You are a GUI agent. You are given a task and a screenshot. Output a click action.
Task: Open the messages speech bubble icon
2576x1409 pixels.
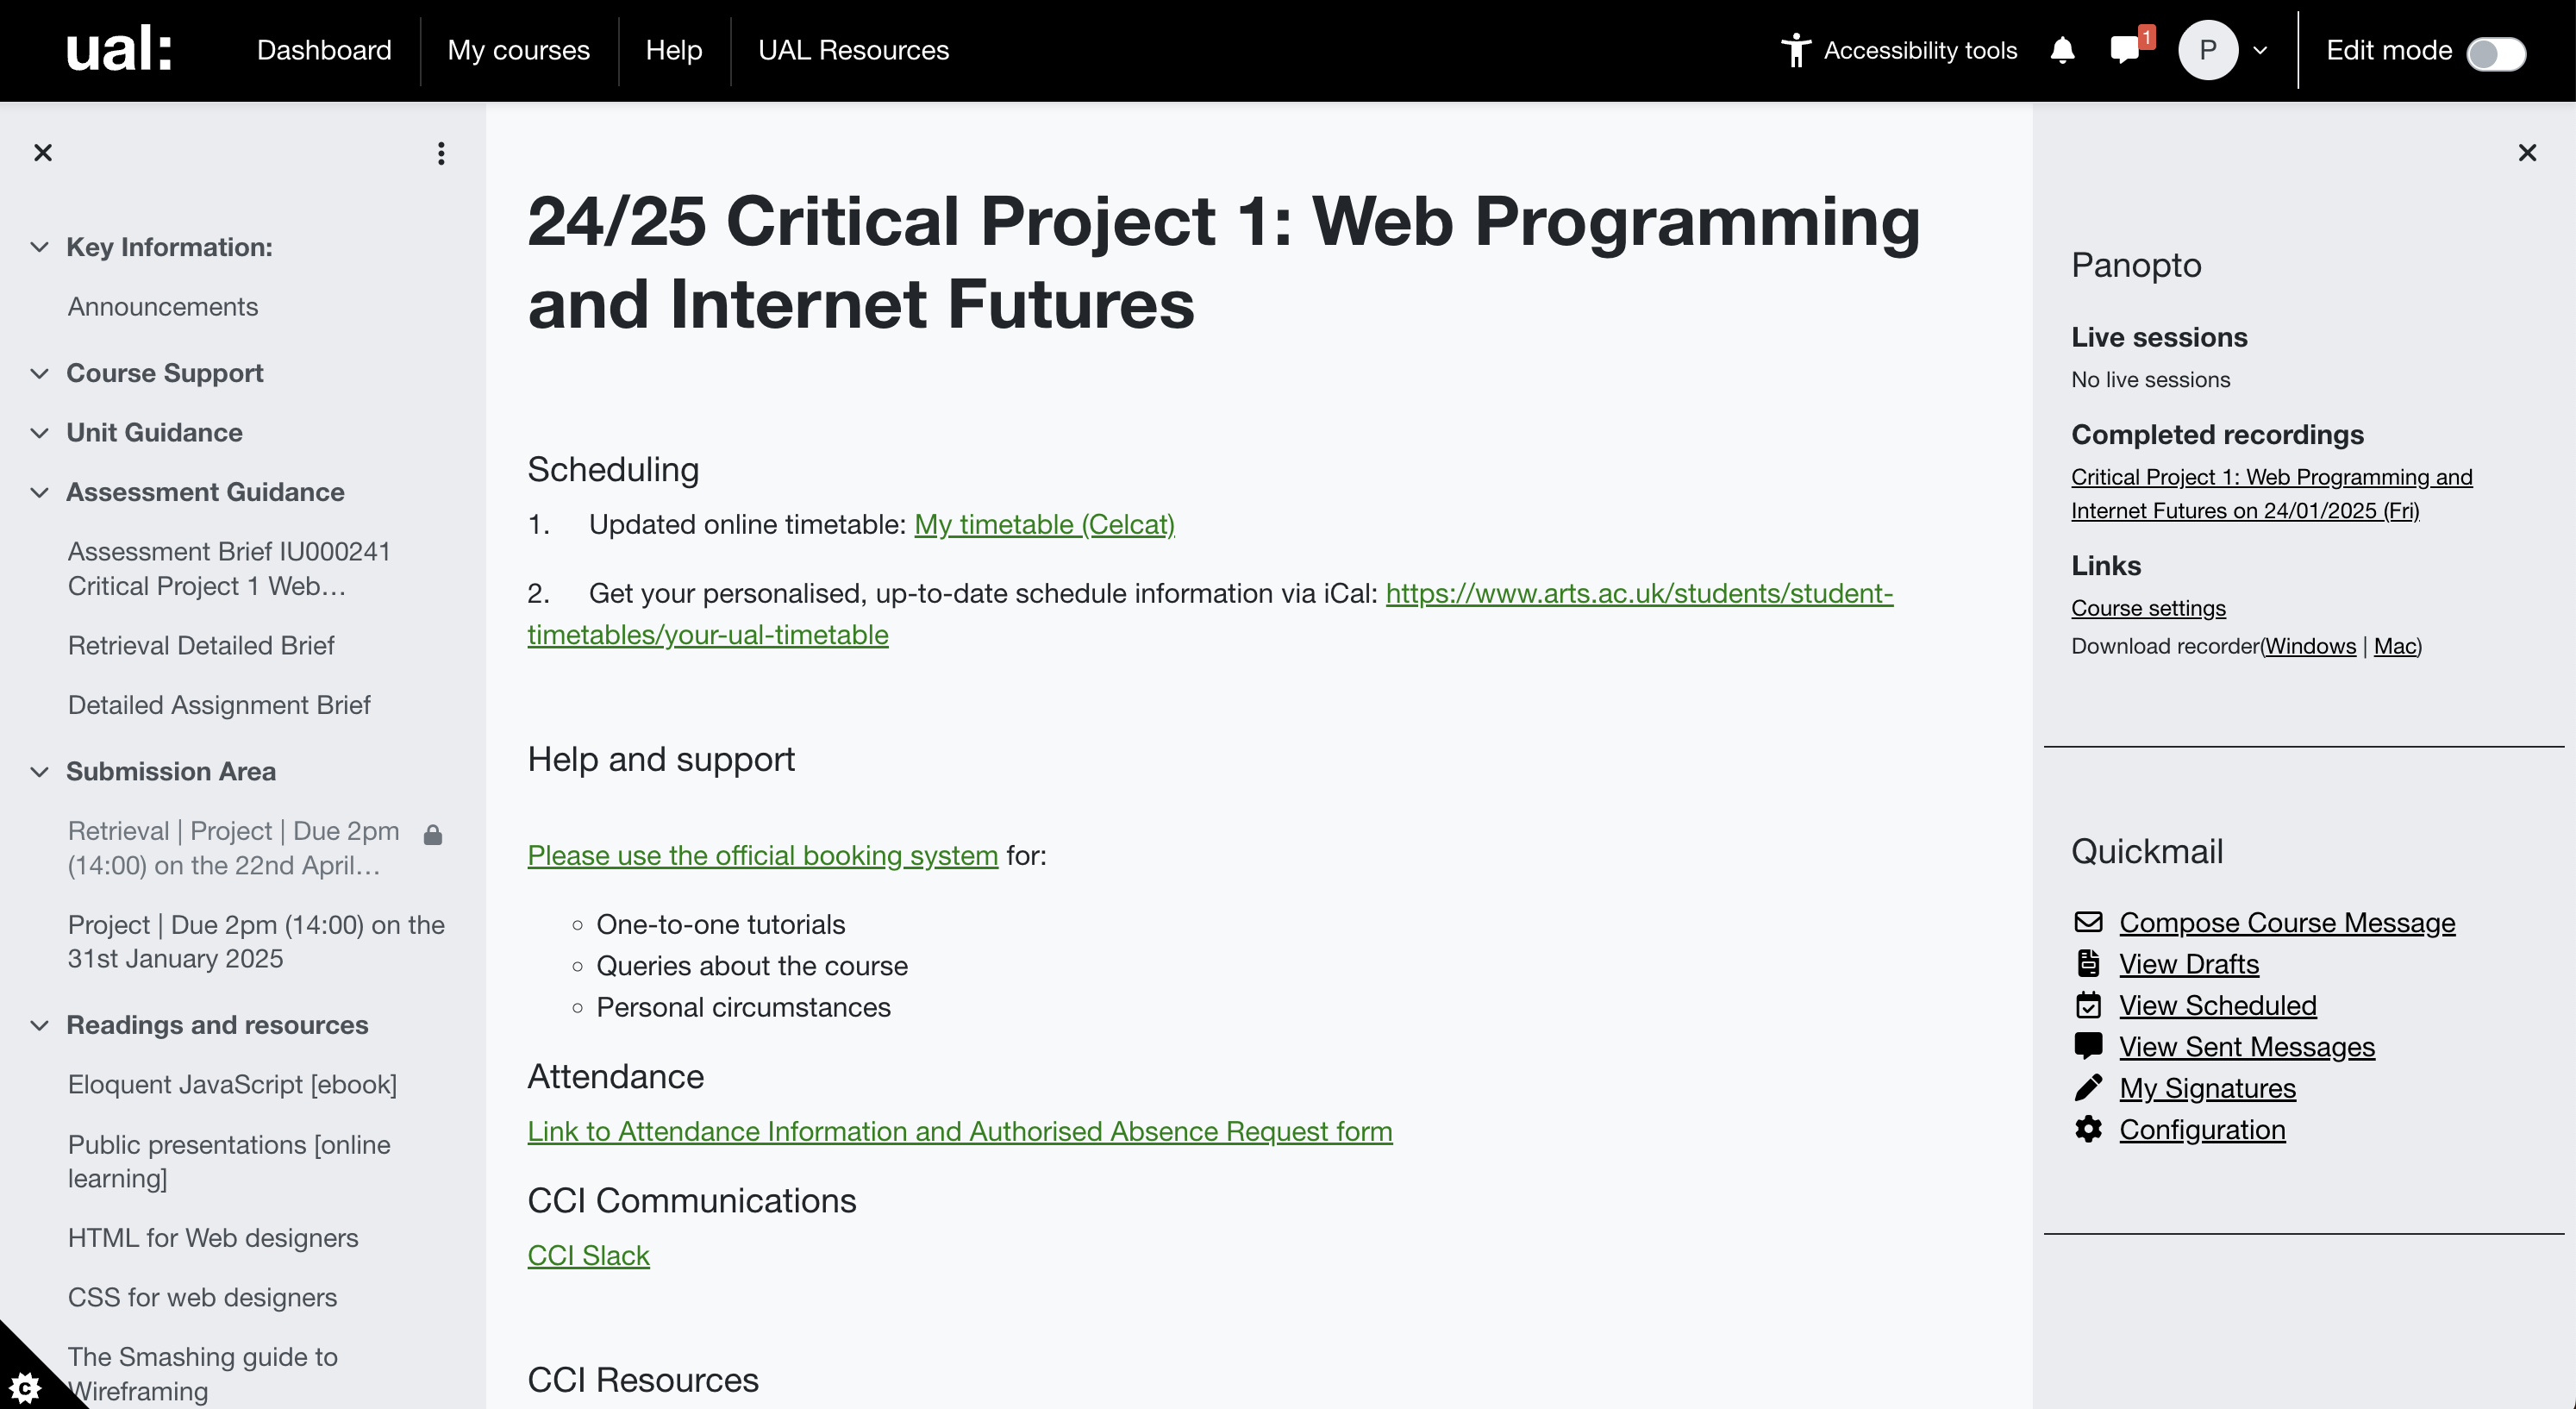click(2124, 50)
